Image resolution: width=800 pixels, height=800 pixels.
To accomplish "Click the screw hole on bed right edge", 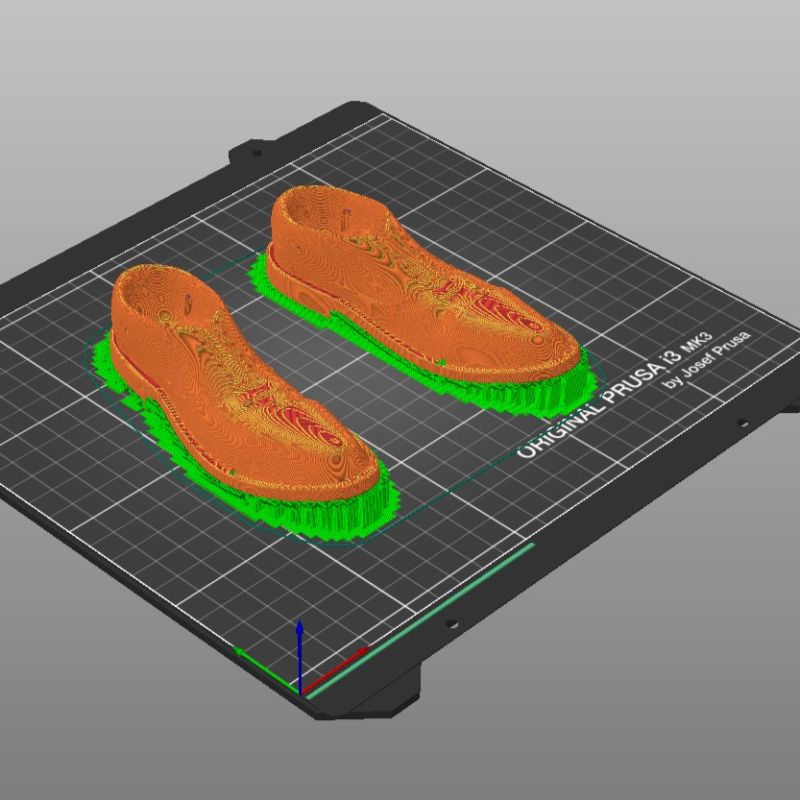I will click(741, 423).
